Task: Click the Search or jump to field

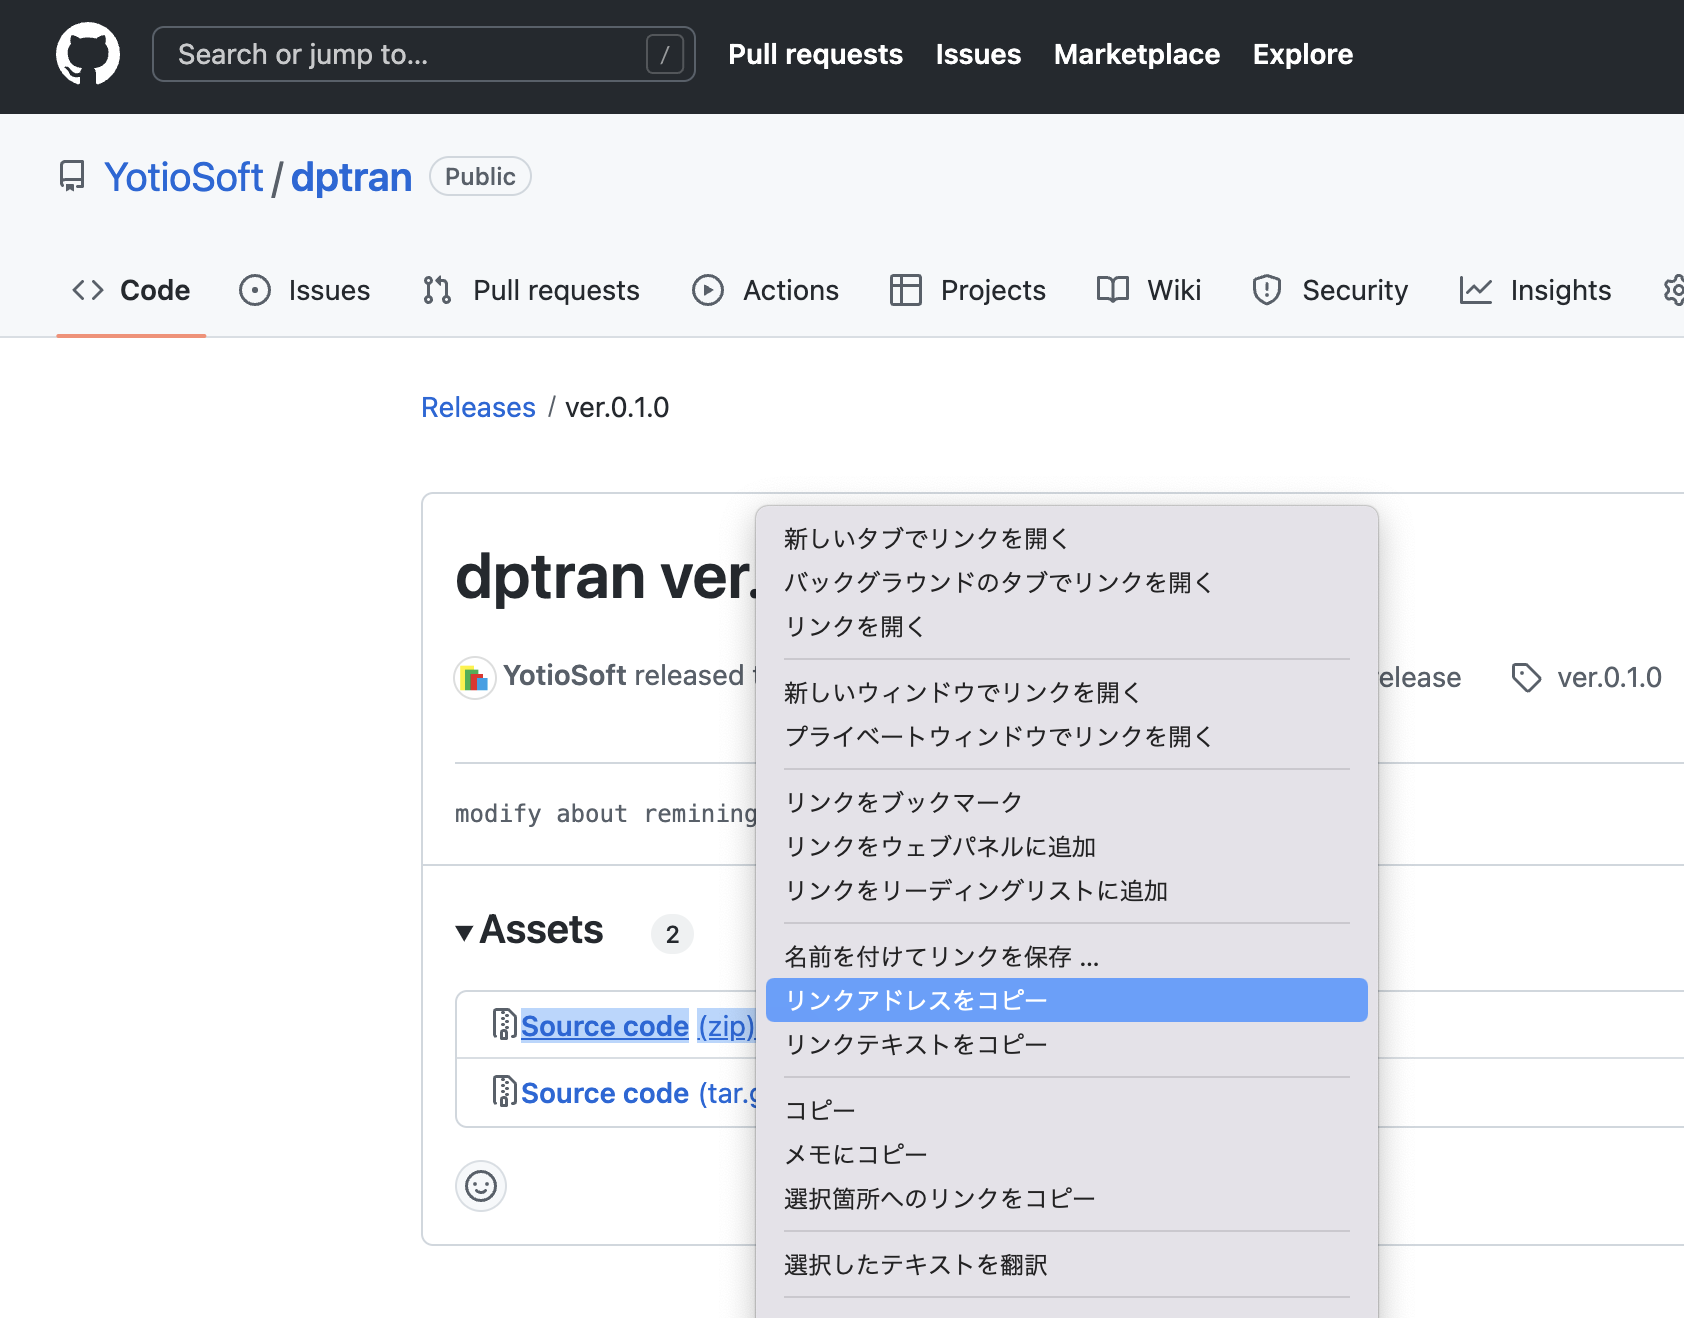Action: coord(424,54)
